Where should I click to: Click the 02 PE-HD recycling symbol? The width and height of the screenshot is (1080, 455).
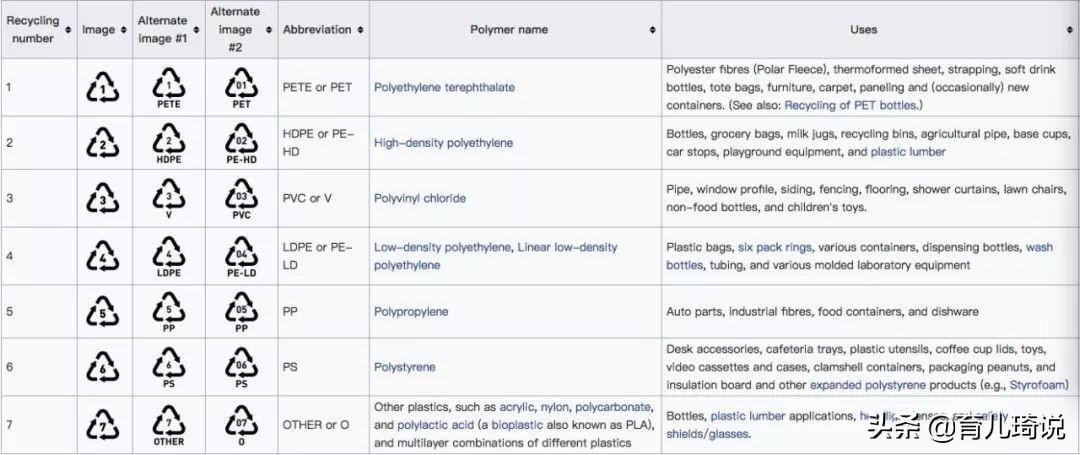pyautogui.click(x=241, y=143)
